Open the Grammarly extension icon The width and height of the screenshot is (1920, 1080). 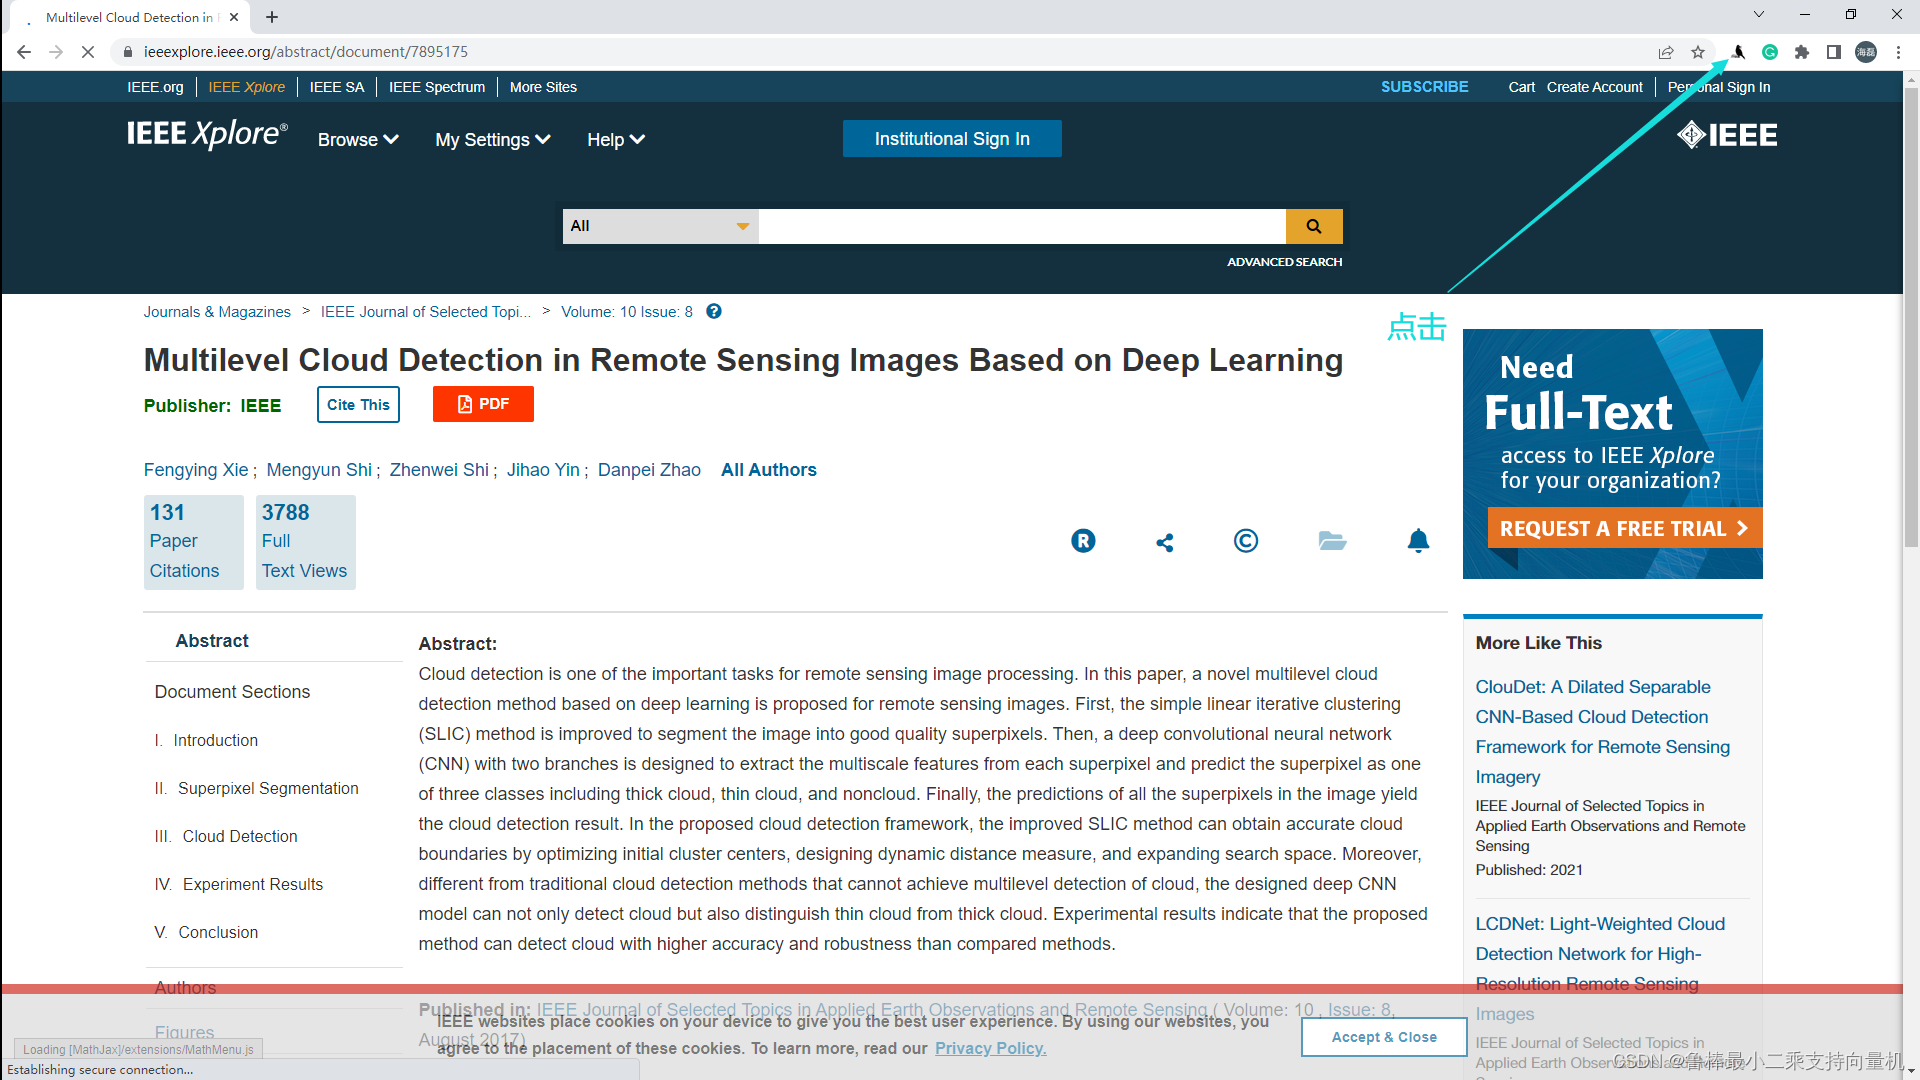1770,52
